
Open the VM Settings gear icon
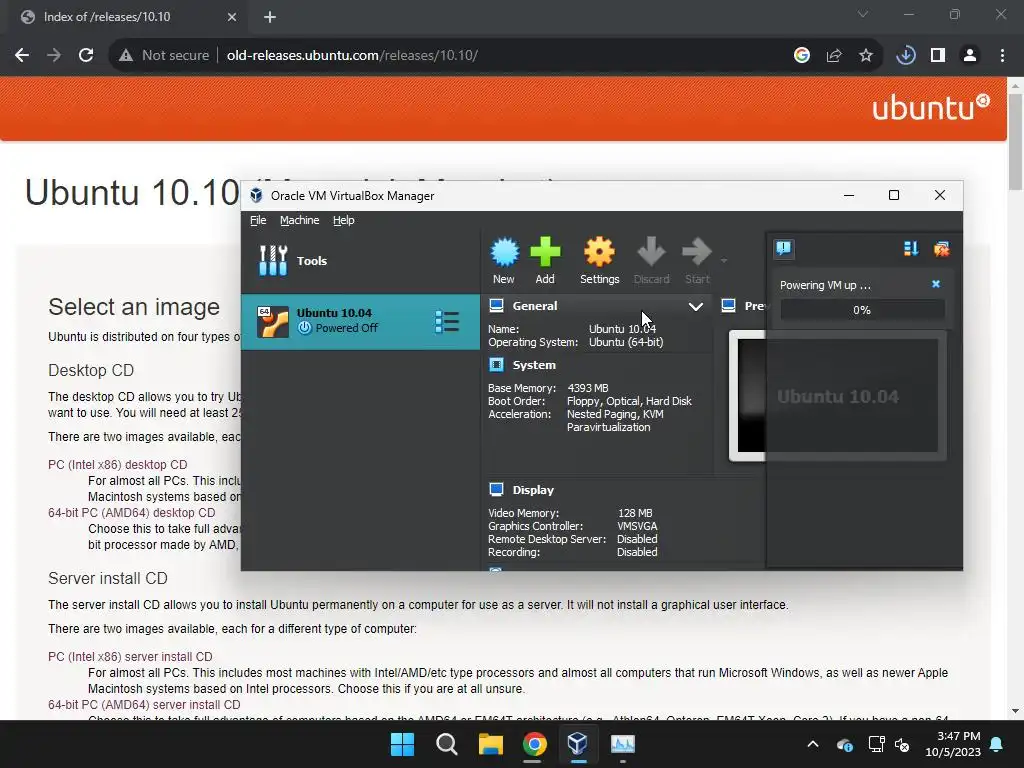[x=599, y=252]
